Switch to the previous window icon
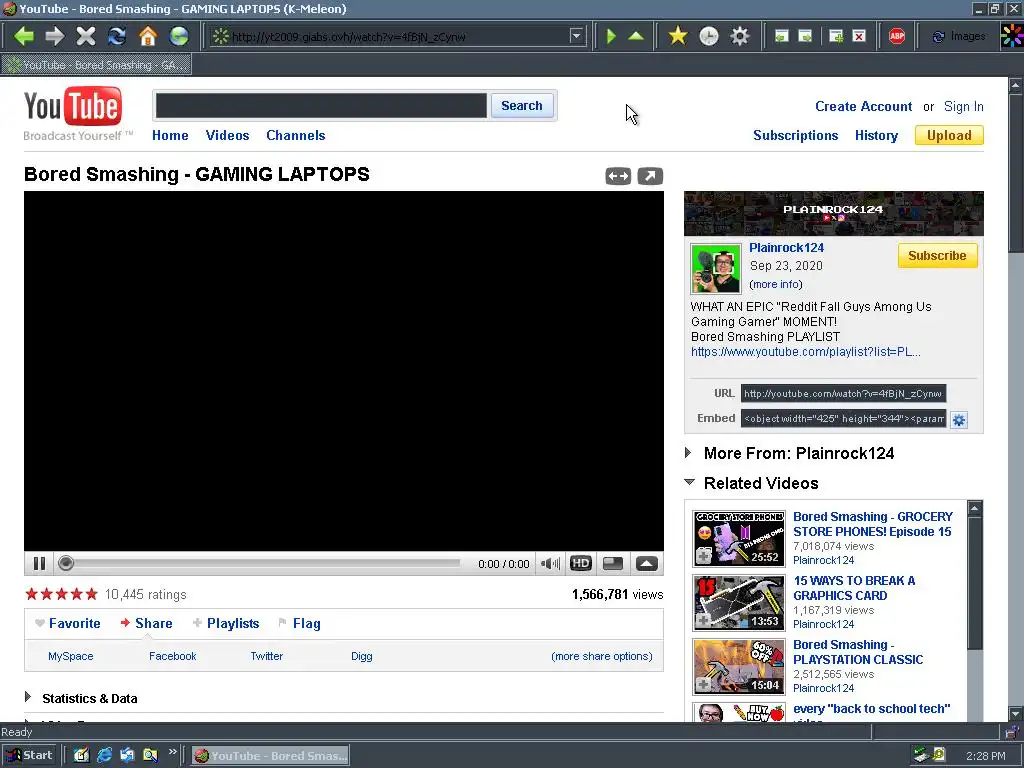 pyautogui.click(x=781, y=36)
